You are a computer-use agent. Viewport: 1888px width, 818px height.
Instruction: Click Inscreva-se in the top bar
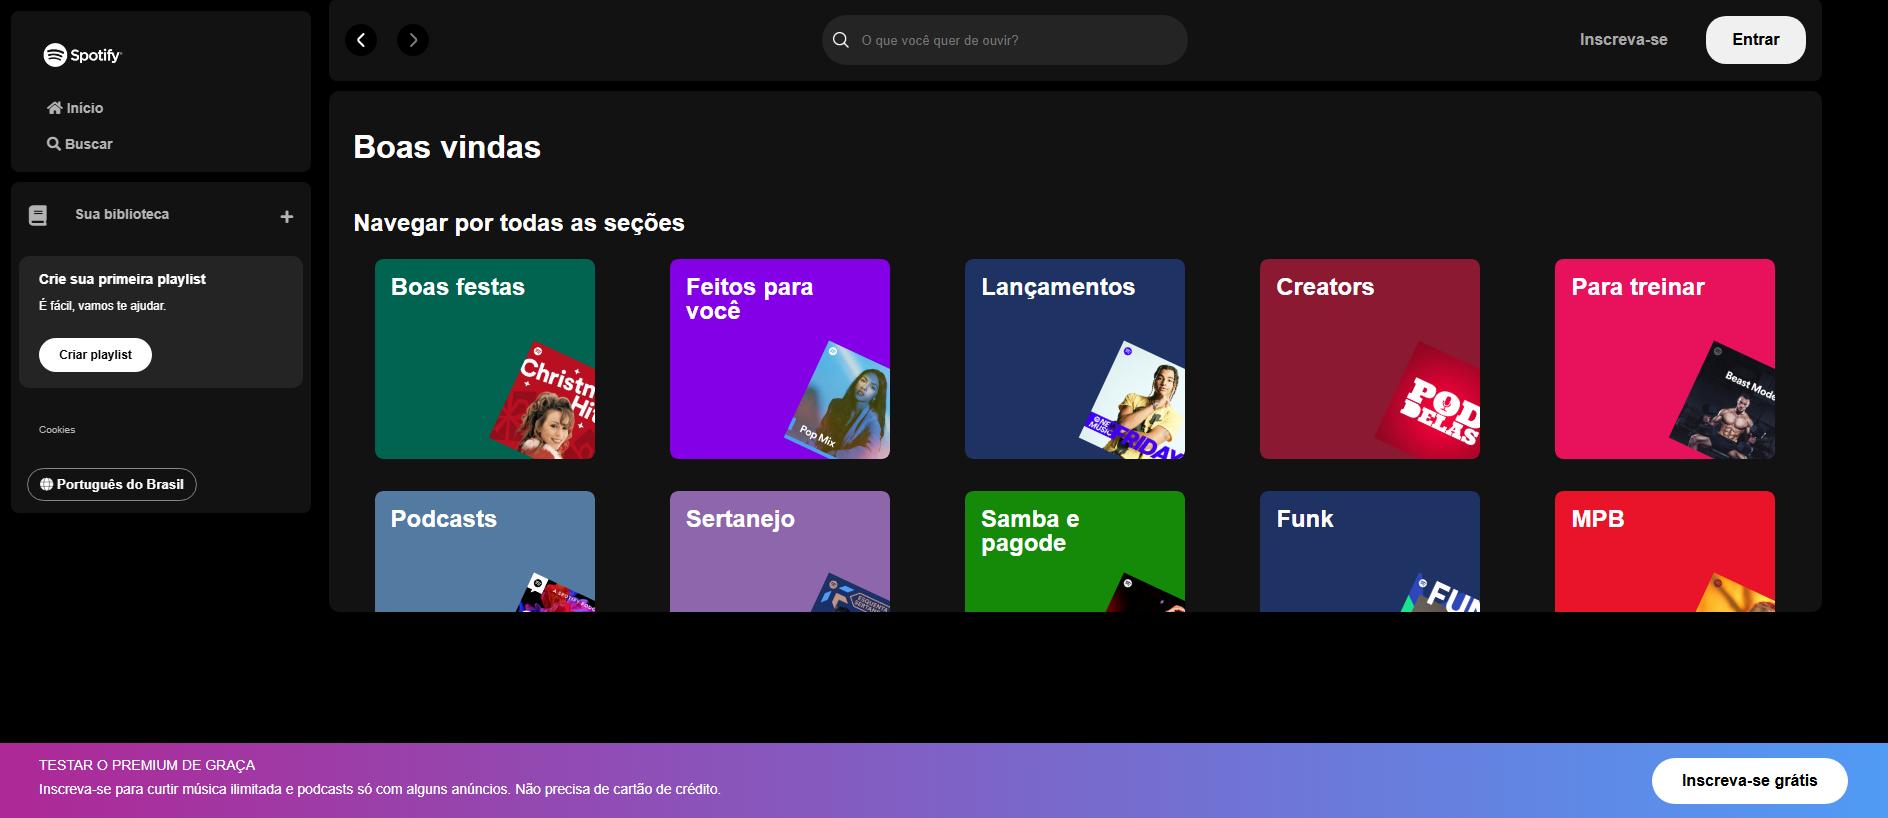[1624, 40]
